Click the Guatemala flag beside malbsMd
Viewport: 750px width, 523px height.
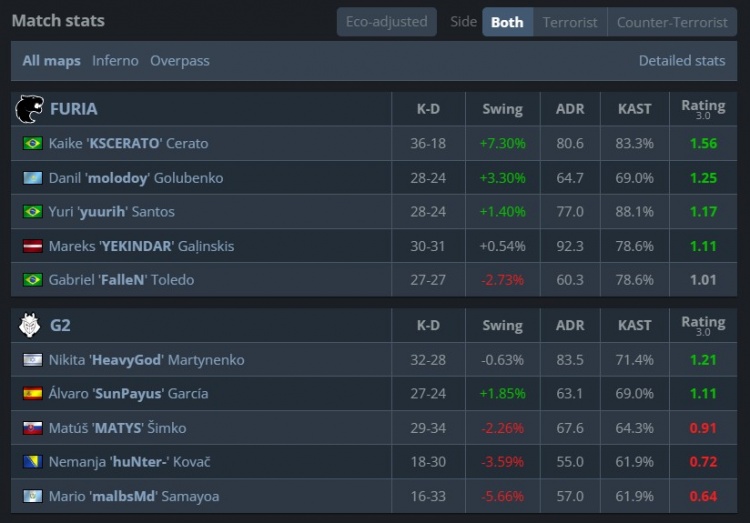(33, 496)
